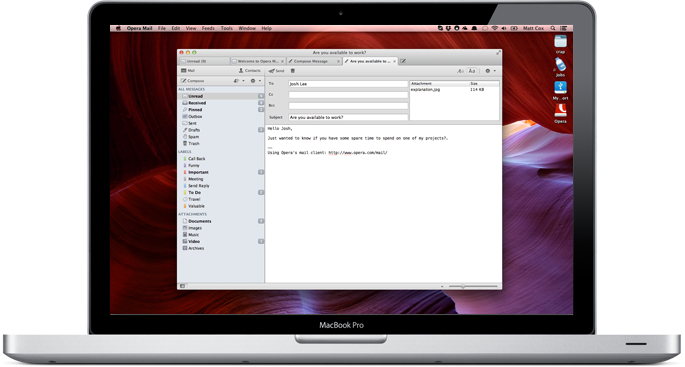This screenshot has width=685, height=367.
Task: Switch to the Compose Message tab
Action: [x=314, y=61]
